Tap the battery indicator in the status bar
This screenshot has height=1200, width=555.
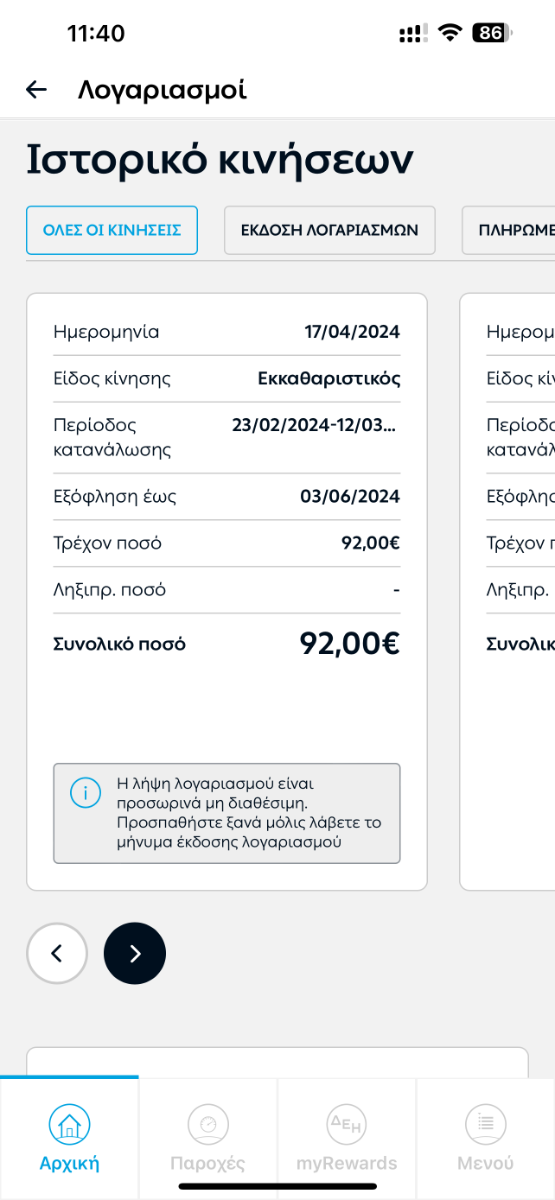[492, 33]
